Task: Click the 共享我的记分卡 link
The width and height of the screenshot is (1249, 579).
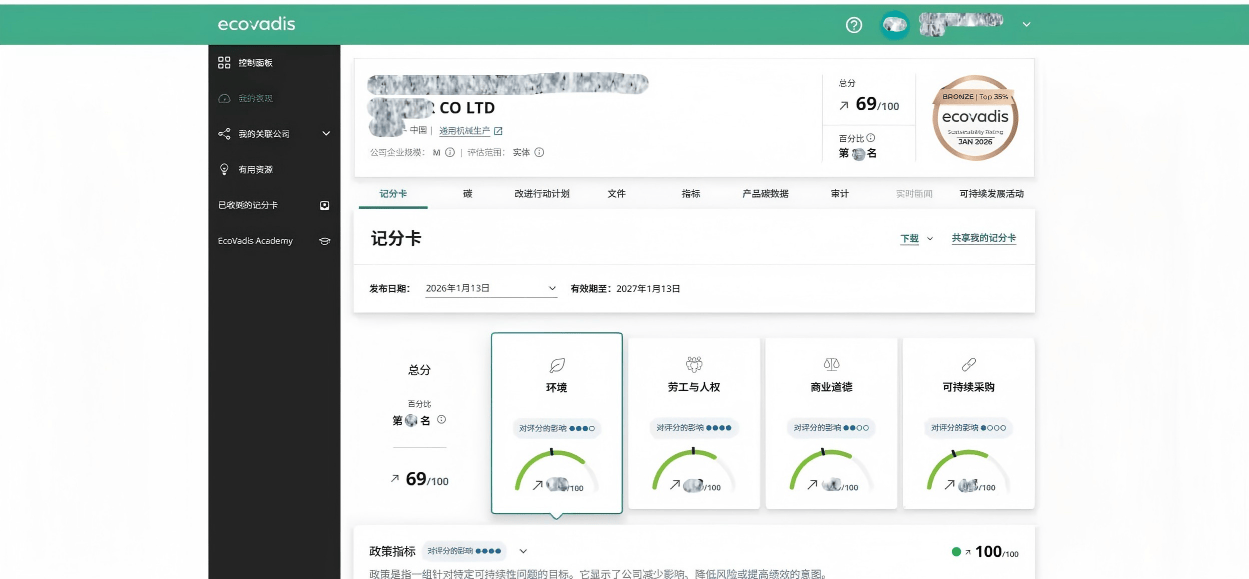Action: (x=983, y=239)
